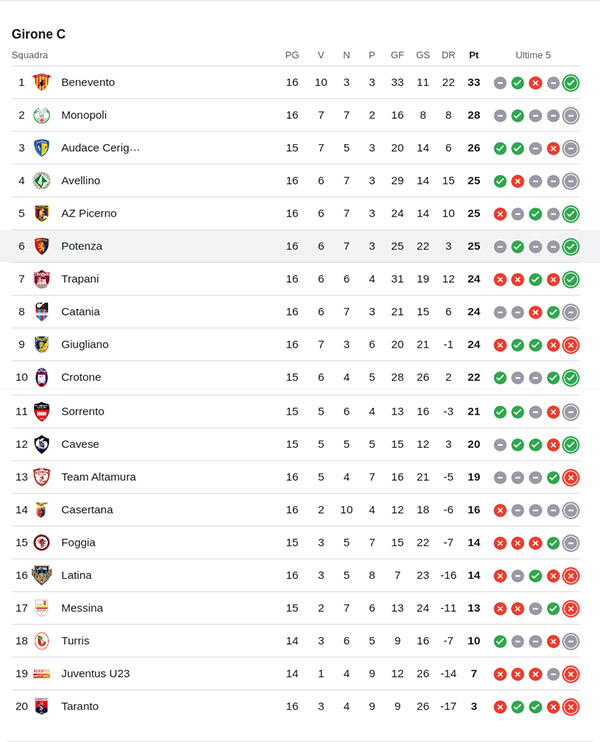Click the Potenza club badge
This screenshot has height=742, width=600.
click(42, 246)
